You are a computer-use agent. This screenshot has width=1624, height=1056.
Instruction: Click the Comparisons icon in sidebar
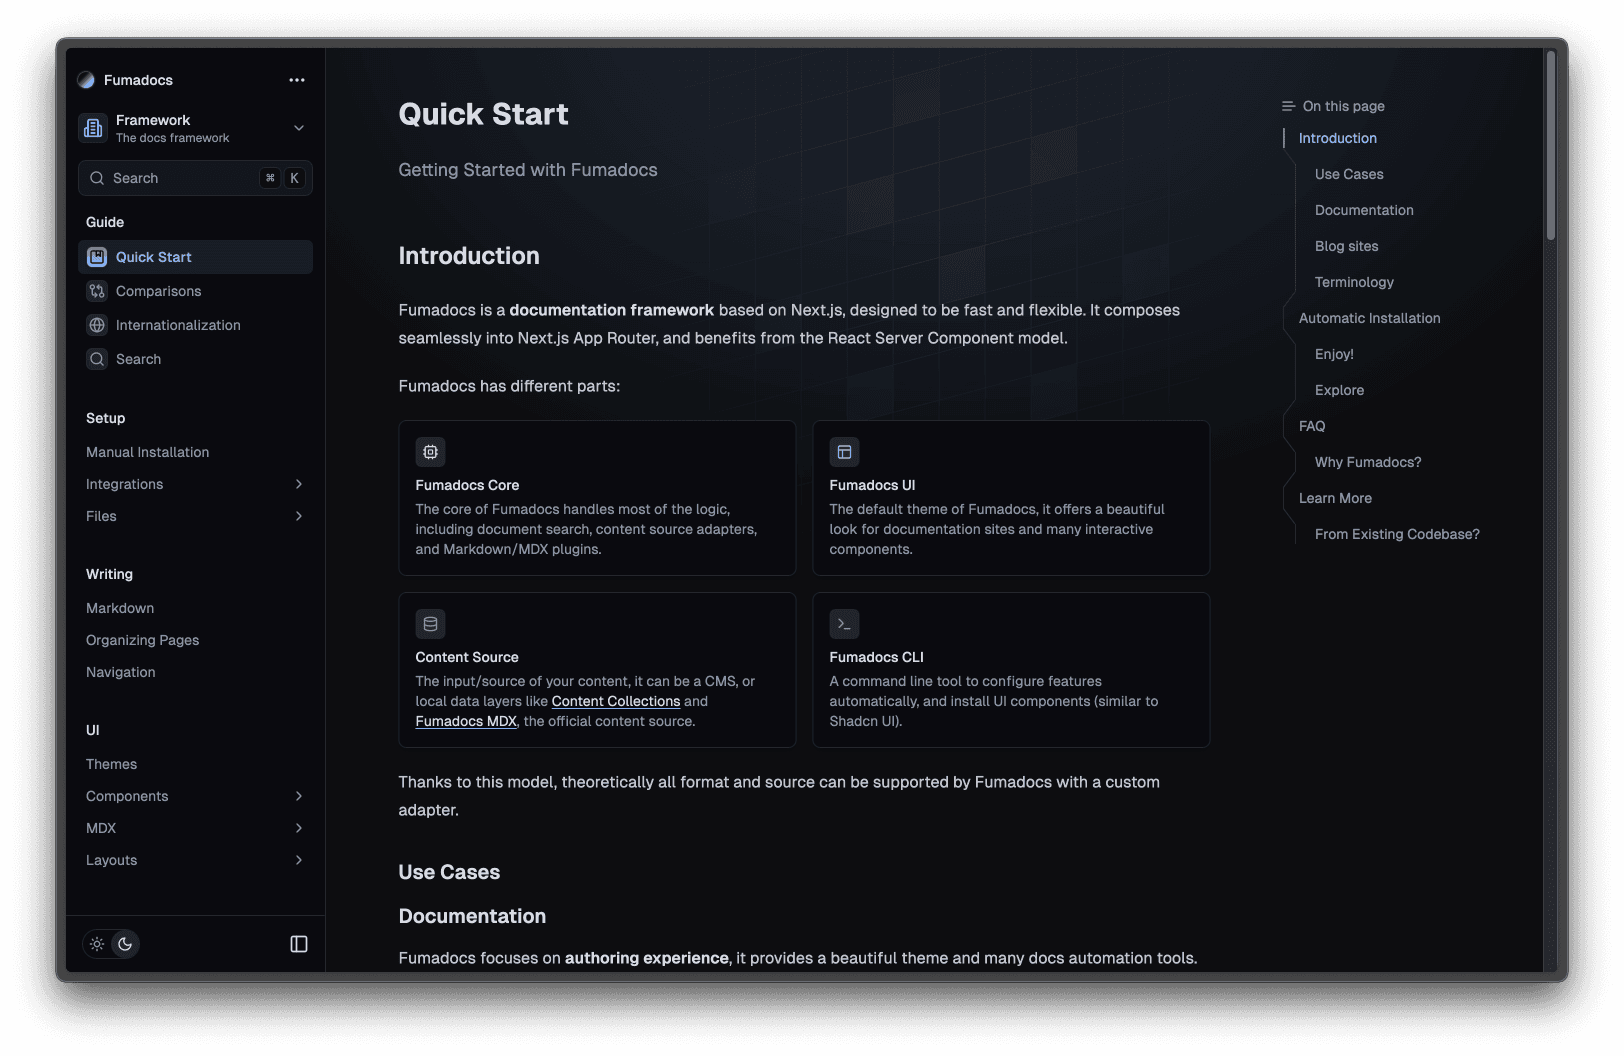point(97,291)
